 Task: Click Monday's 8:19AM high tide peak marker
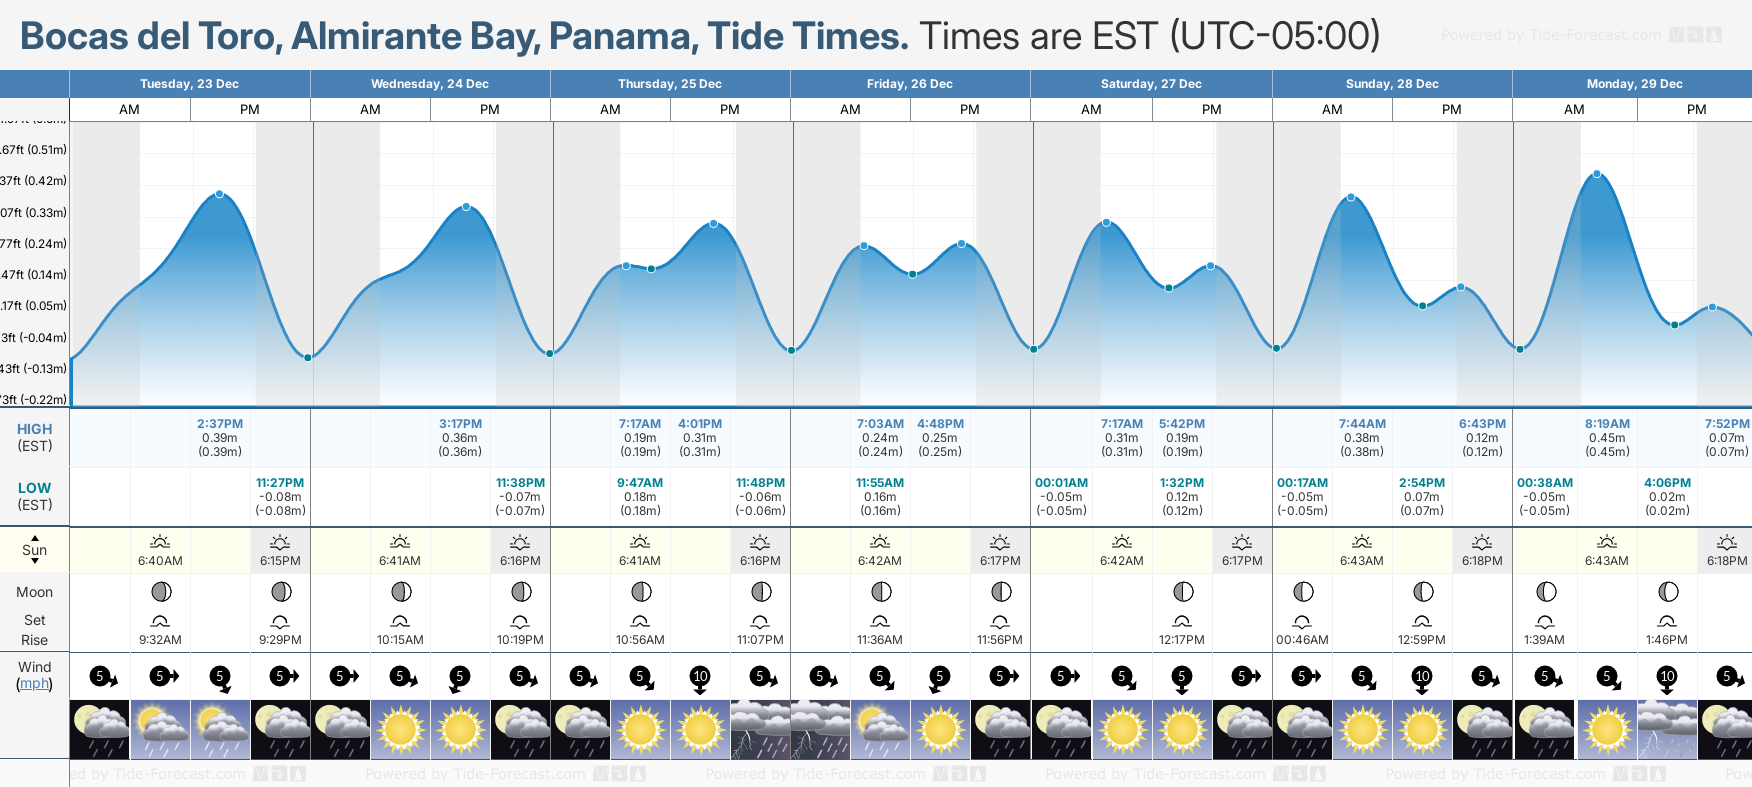pyautogui.click(x=1597, y=174)
